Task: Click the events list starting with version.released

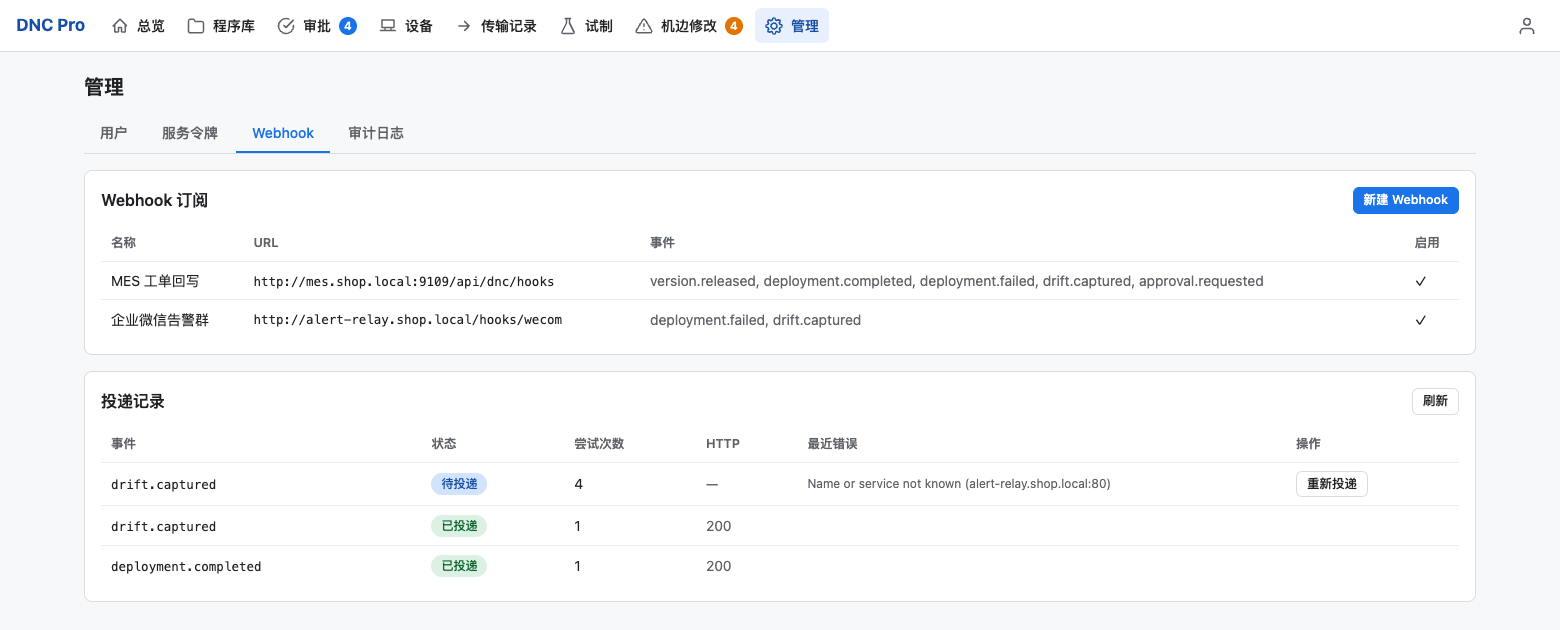Action: (x=957, y=281)
